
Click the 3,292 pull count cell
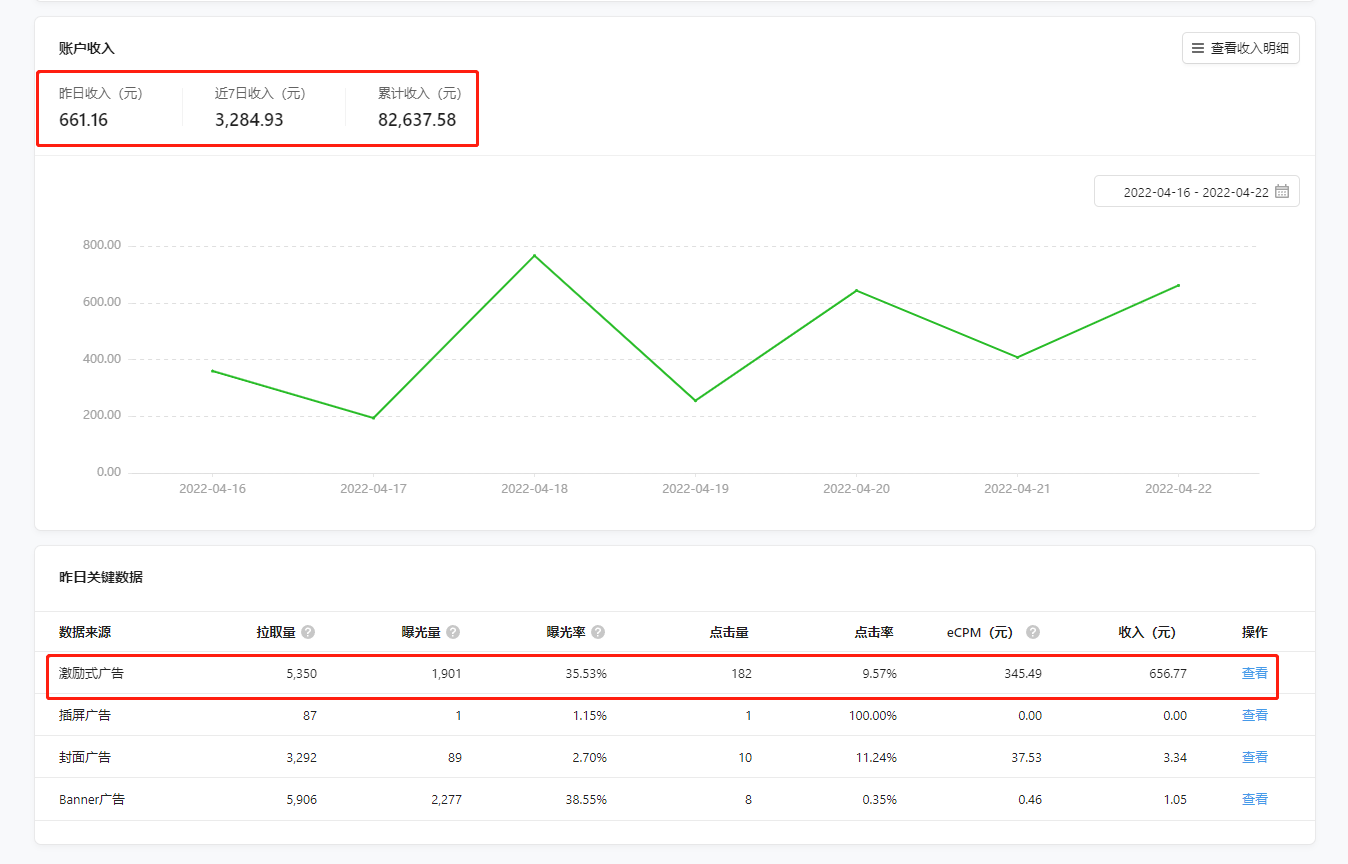pyautogui.click(x=301, y=758)
